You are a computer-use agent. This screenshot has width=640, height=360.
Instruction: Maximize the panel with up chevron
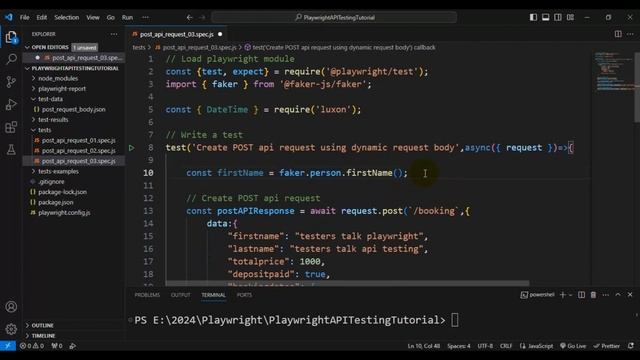pos(618,295)
